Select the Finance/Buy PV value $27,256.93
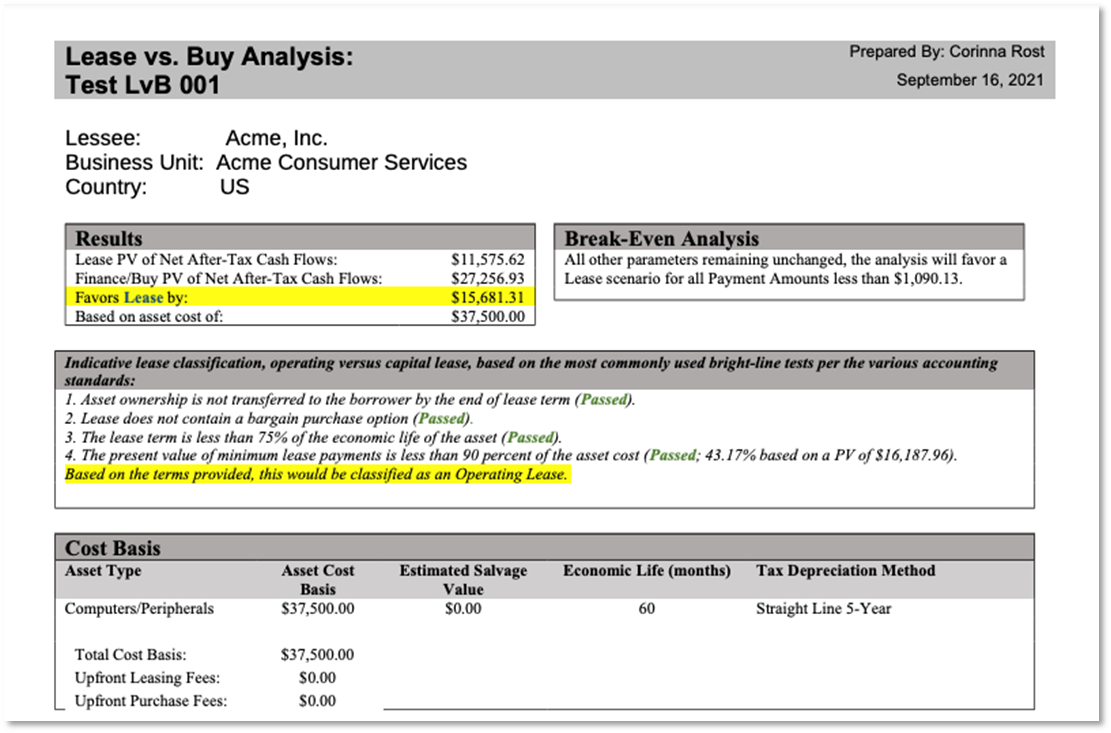 pyautogui.click(x=488, y=278)
